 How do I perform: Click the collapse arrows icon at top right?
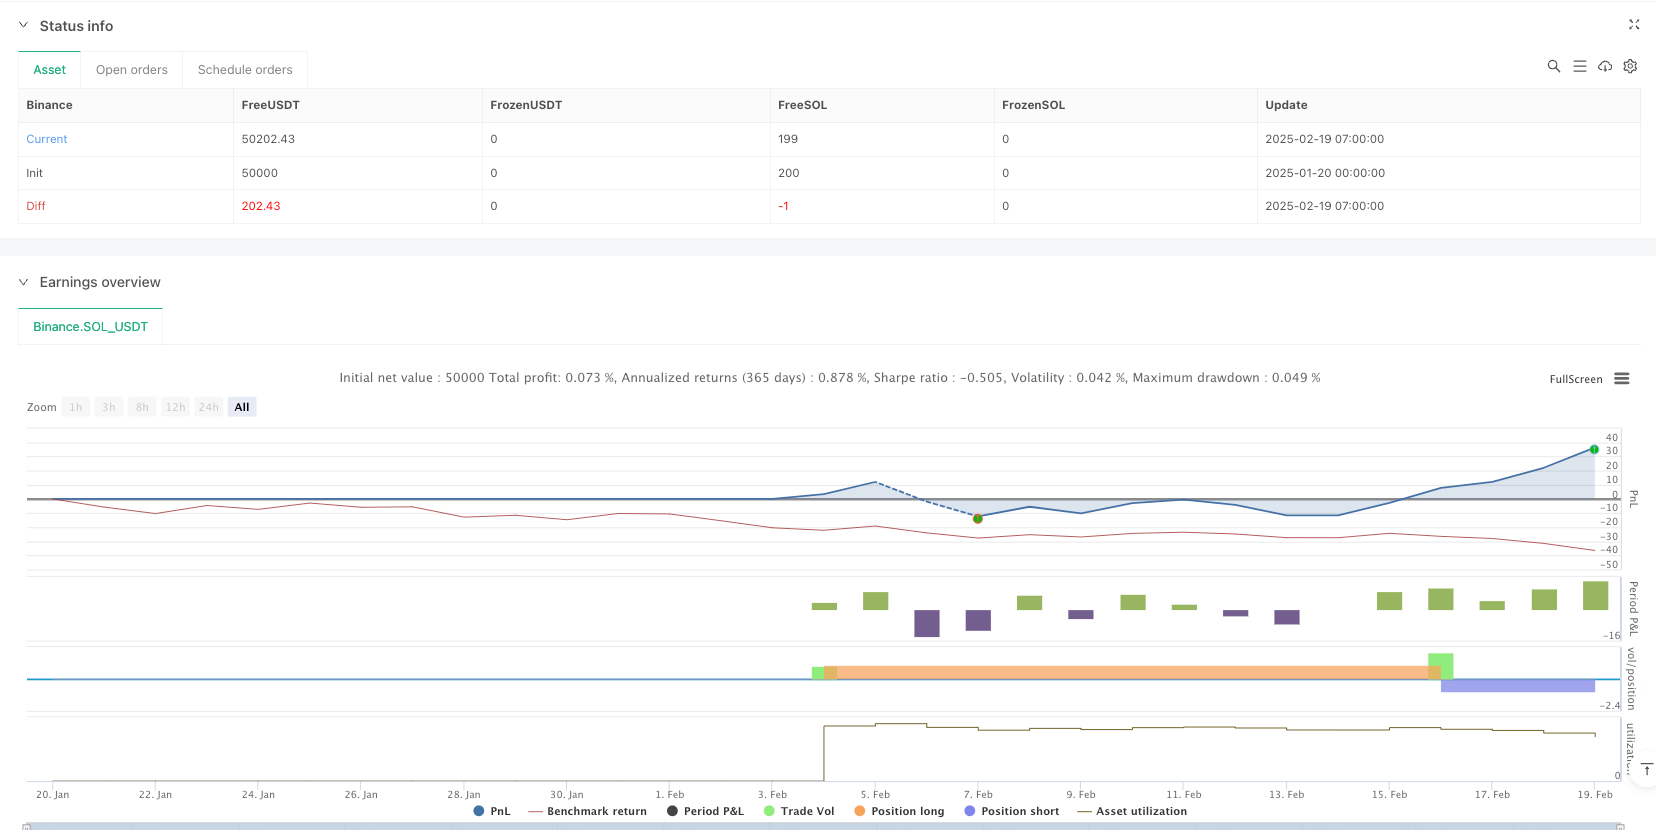coord(1634,25)
